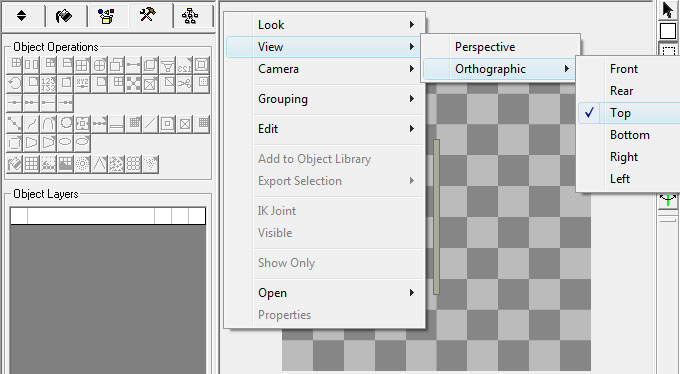Screen dimensions: 680x374
Task: Open the hierarchy tree tab icon
Action: 190,16
